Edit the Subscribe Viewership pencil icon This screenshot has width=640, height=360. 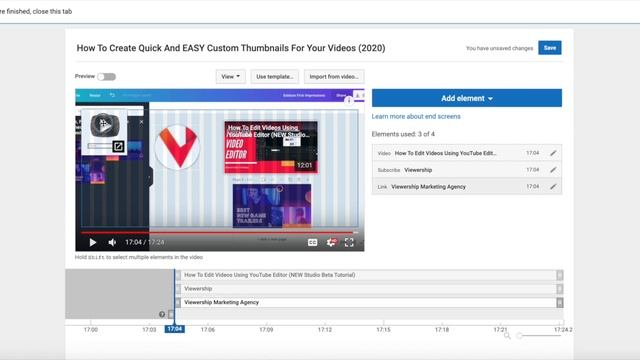point(553,170)
